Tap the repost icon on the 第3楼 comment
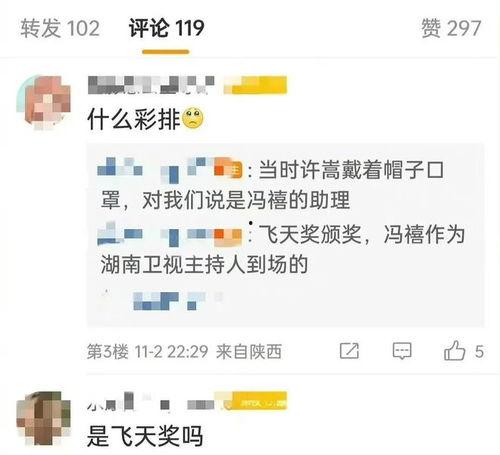500x455 pixels. [349, 351]
